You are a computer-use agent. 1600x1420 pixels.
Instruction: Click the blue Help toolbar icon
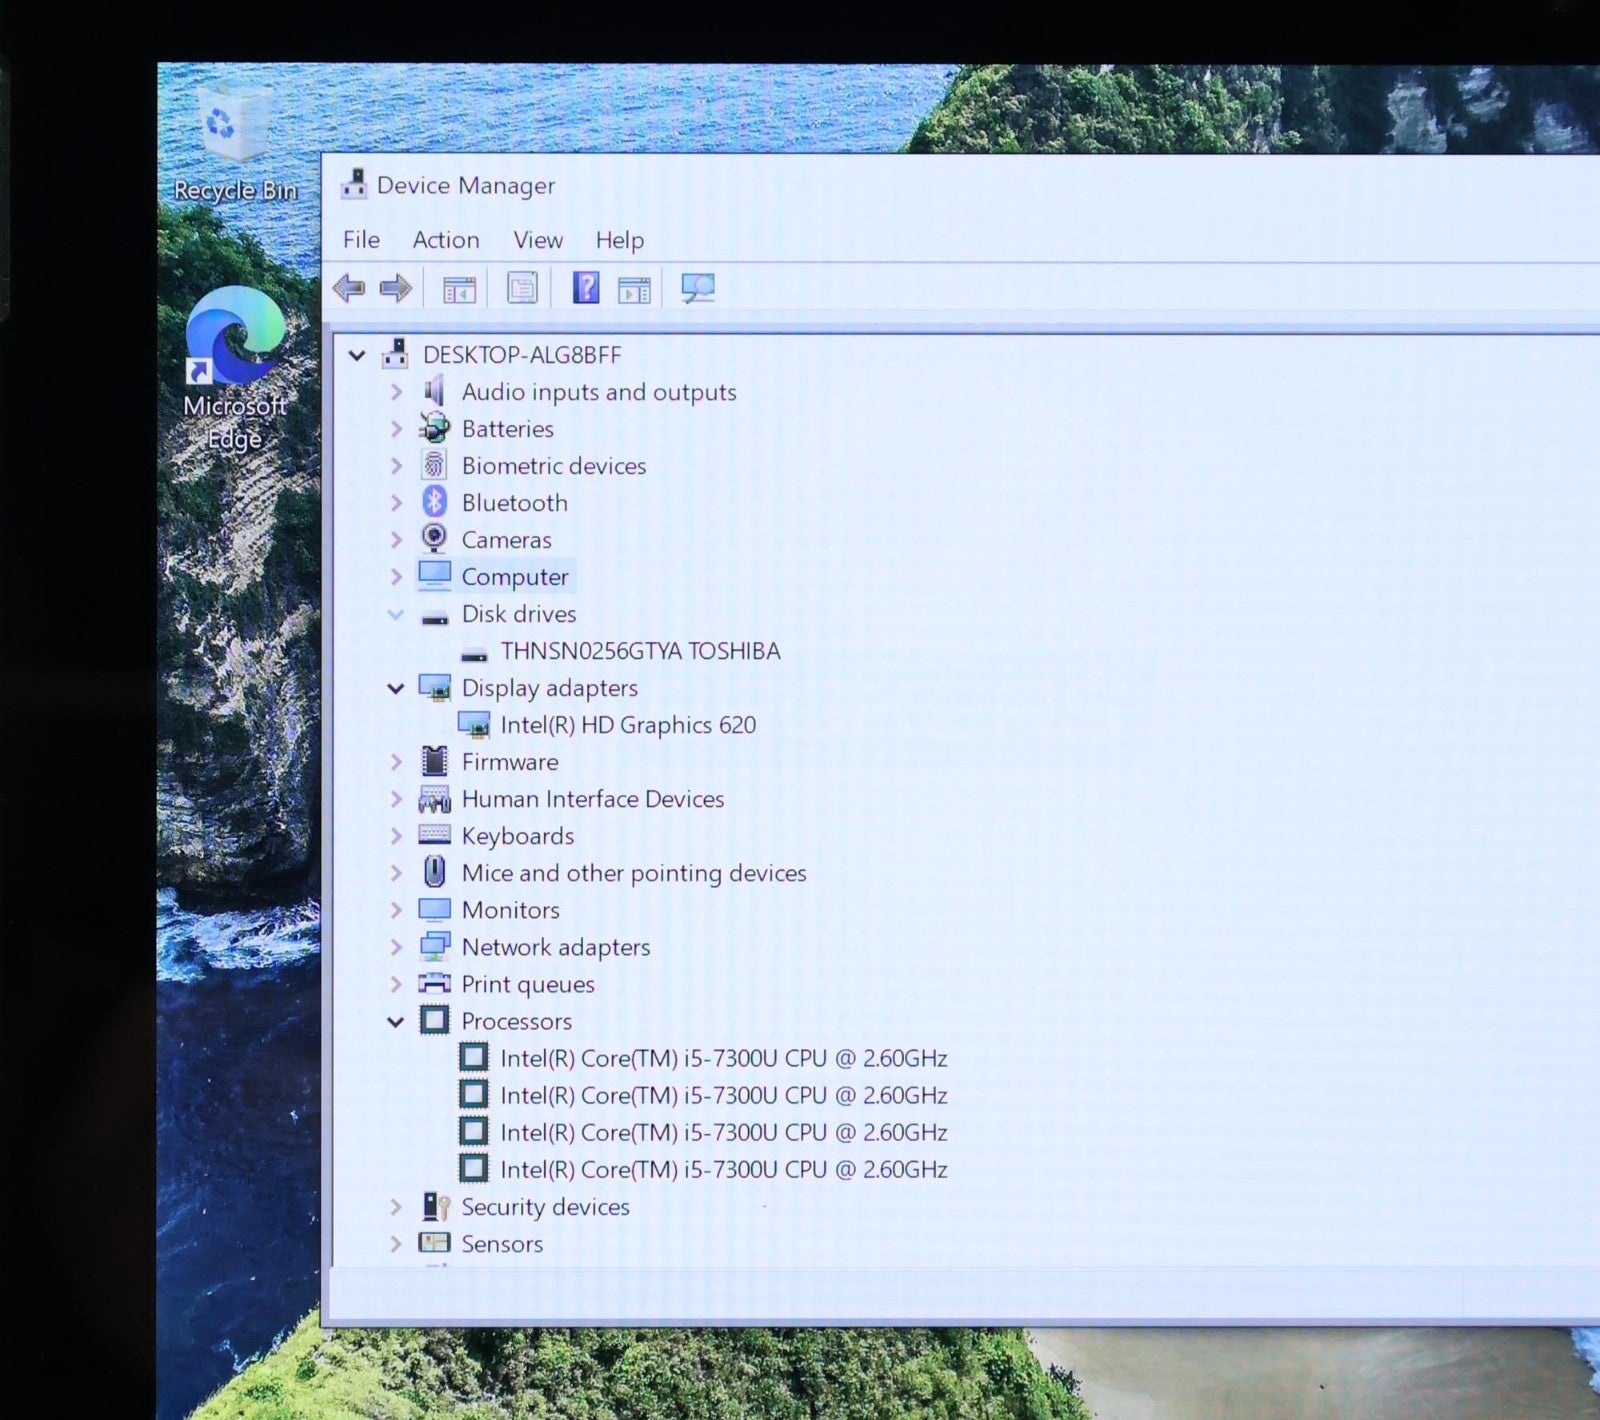click(586, 288)
